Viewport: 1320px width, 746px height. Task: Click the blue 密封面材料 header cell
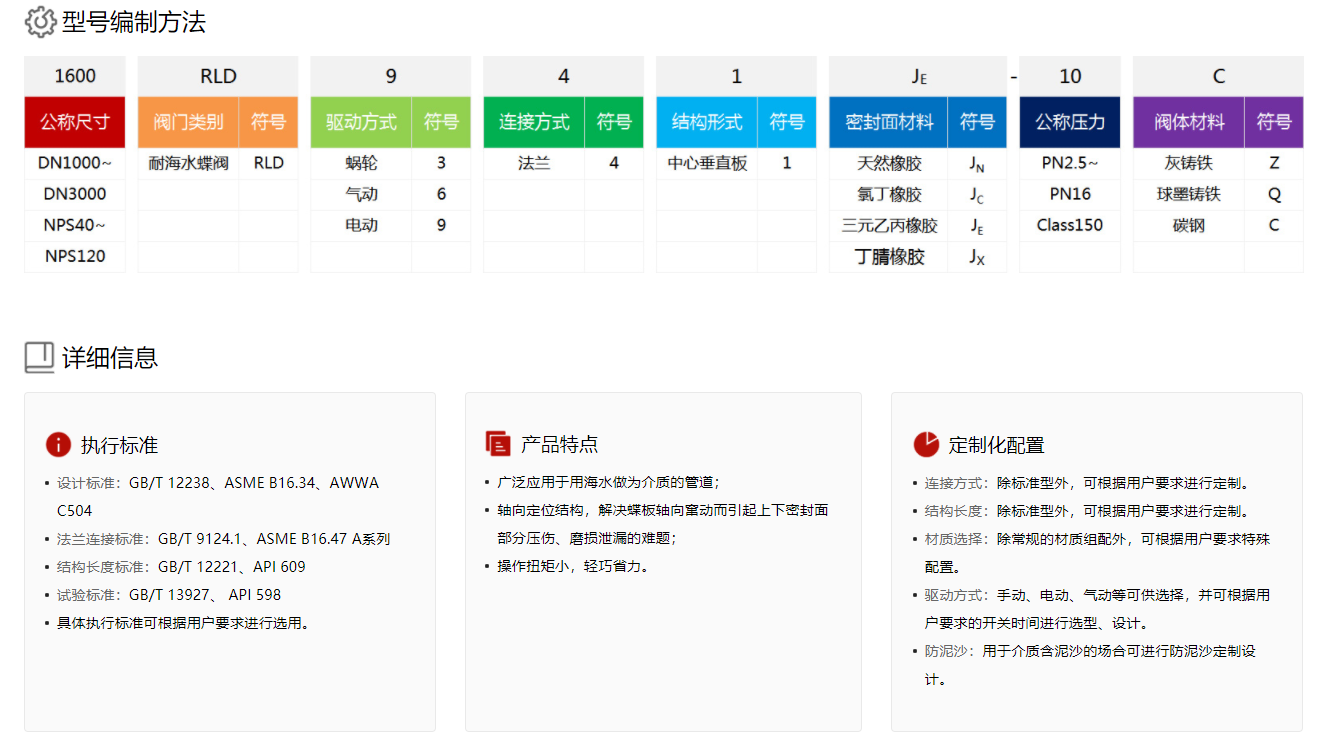pos(888,122)
